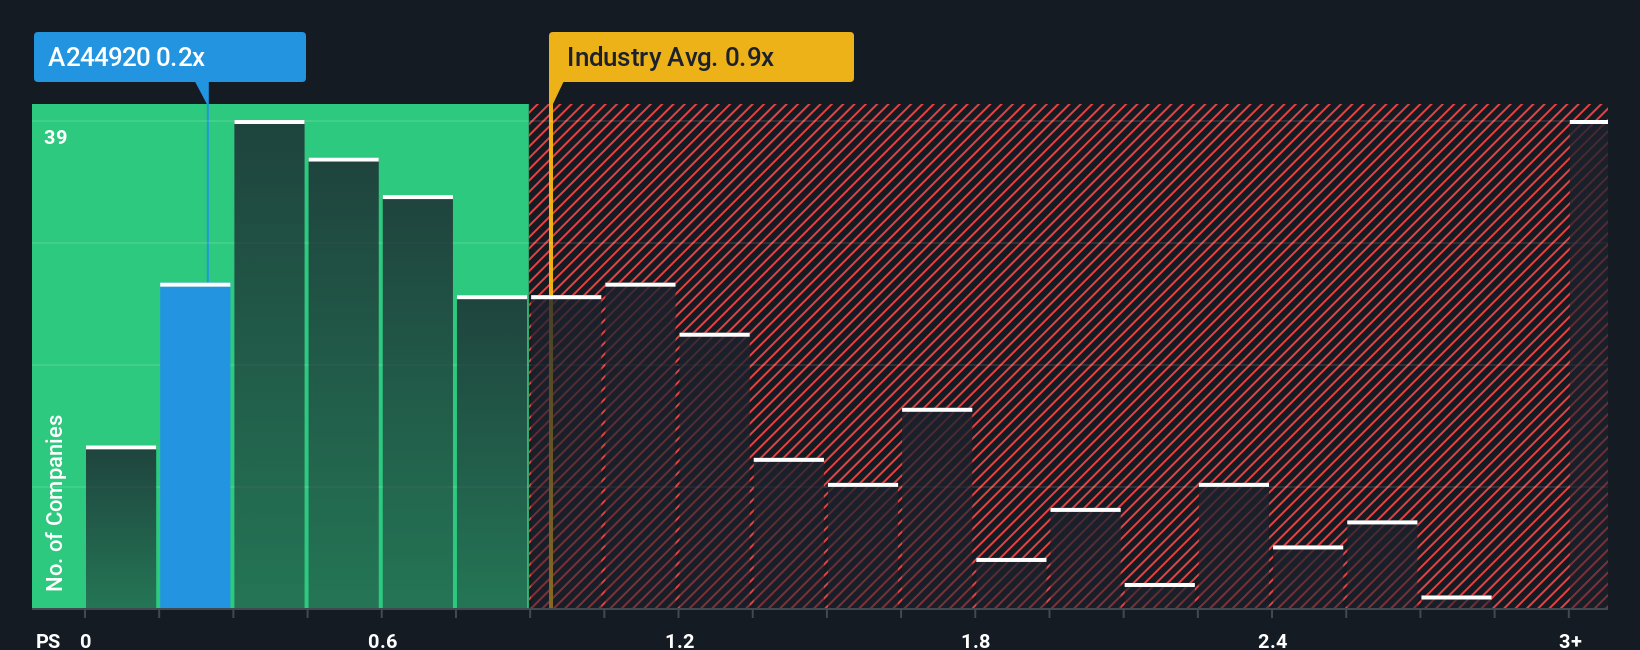Click the A244920 0.2x label
Image resolution: width=1640 pixels, height=650 pixels.
click(170, 57)
